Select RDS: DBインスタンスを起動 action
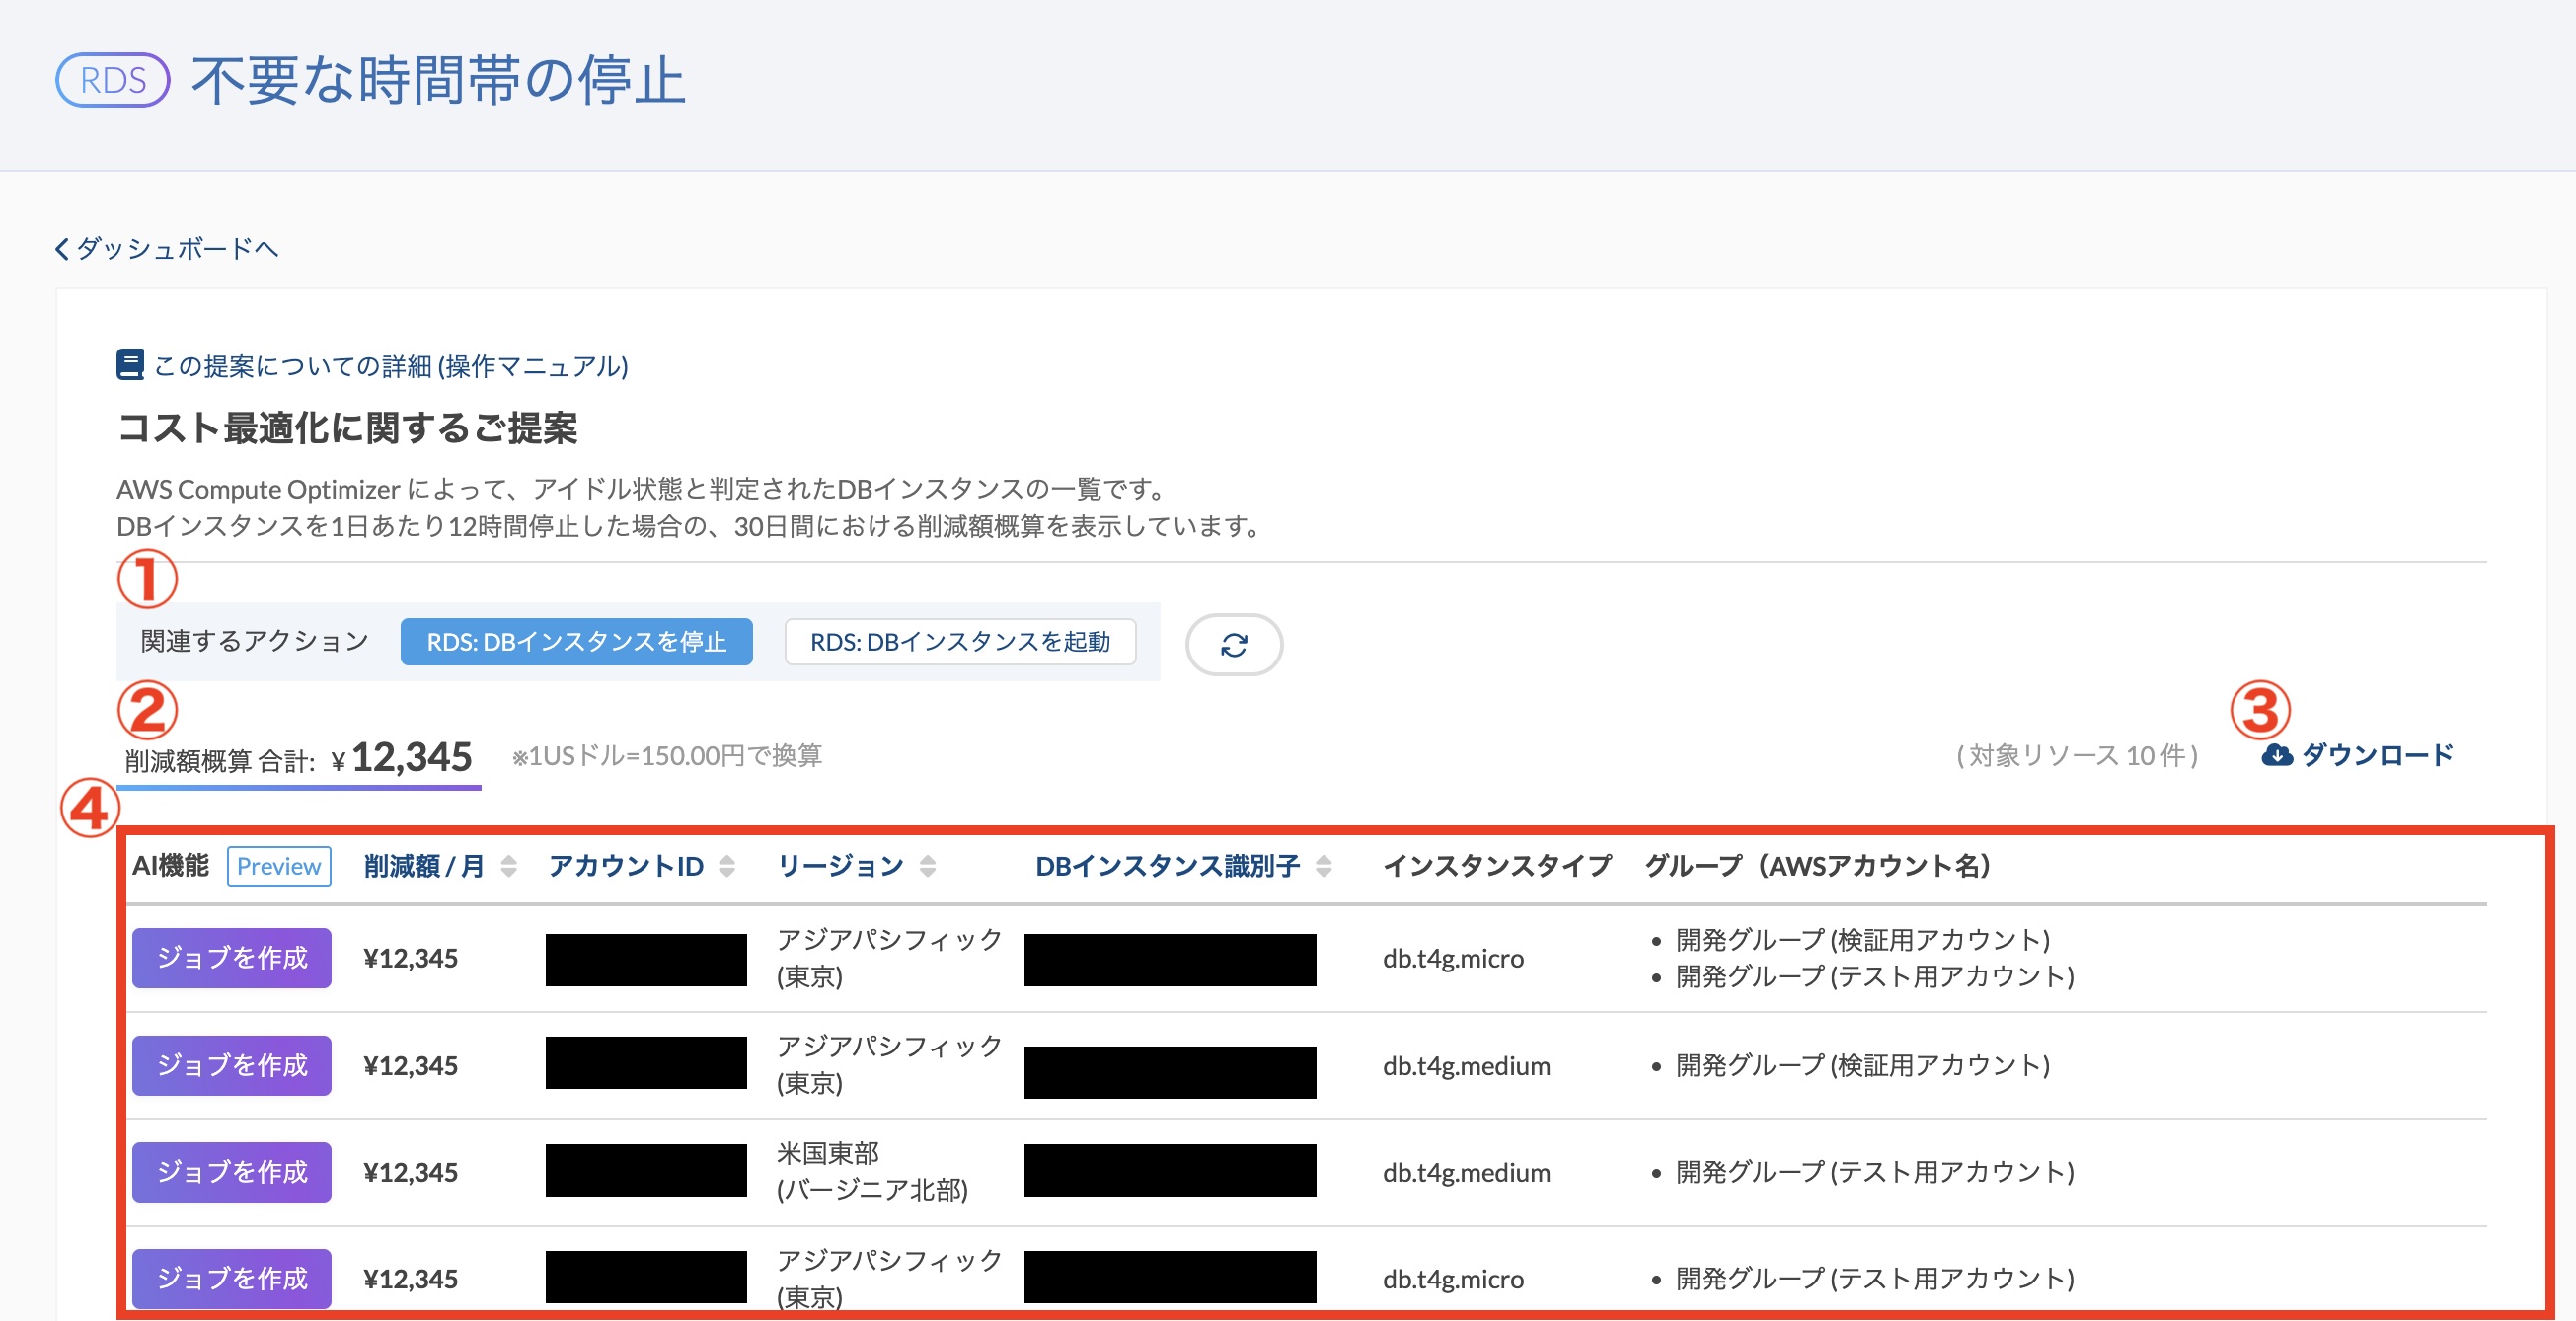 click(960, 642)
